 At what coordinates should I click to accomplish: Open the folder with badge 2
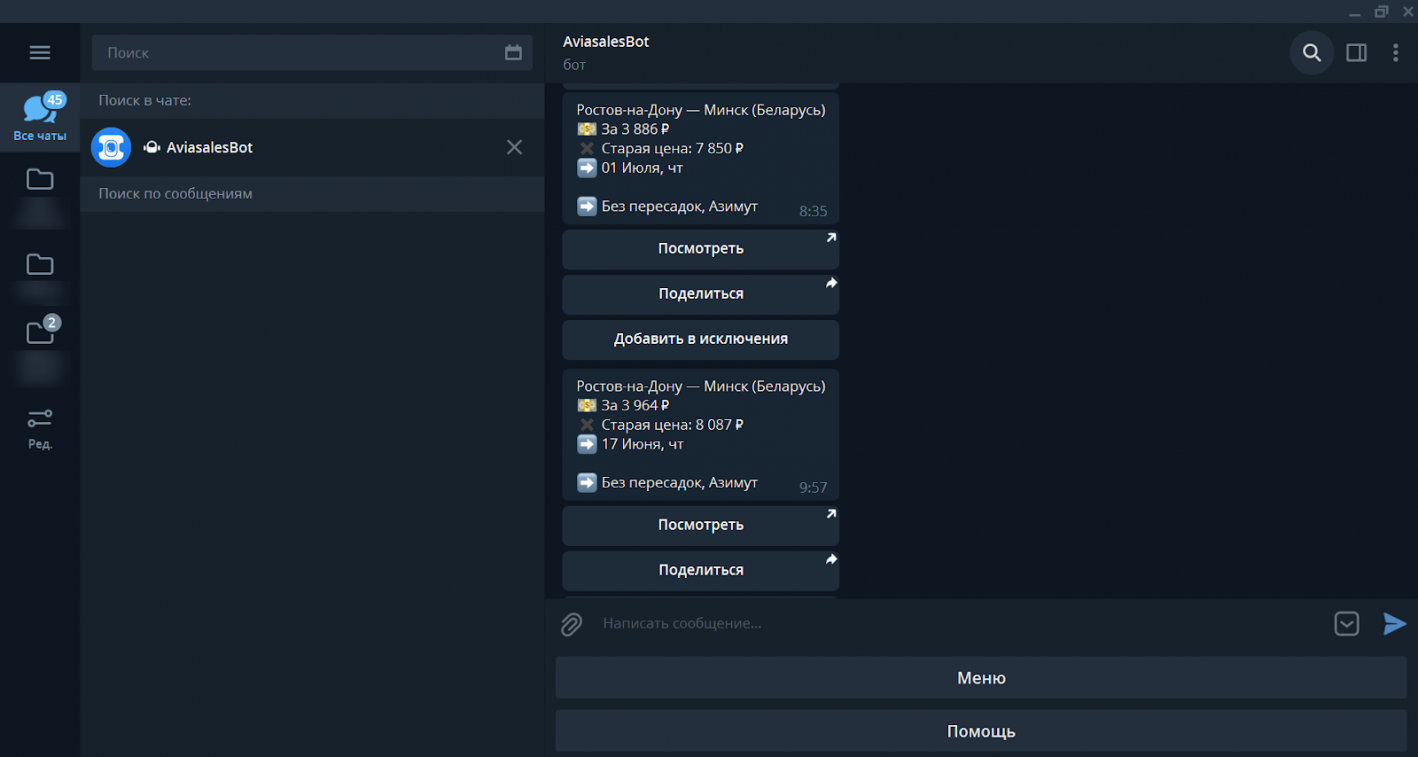[40, 349]
